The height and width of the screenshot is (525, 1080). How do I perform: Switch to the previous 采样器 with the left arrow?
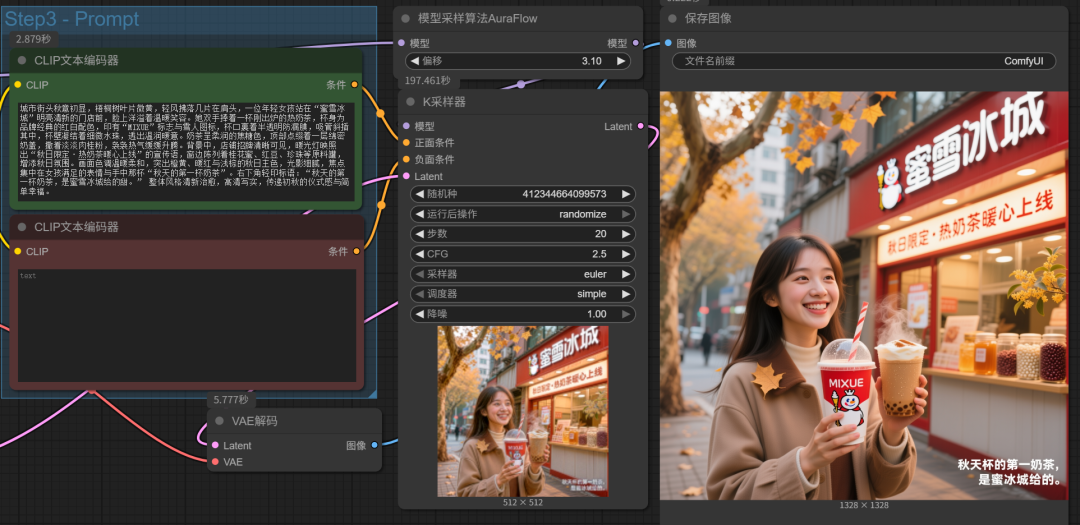pos(419,274)
